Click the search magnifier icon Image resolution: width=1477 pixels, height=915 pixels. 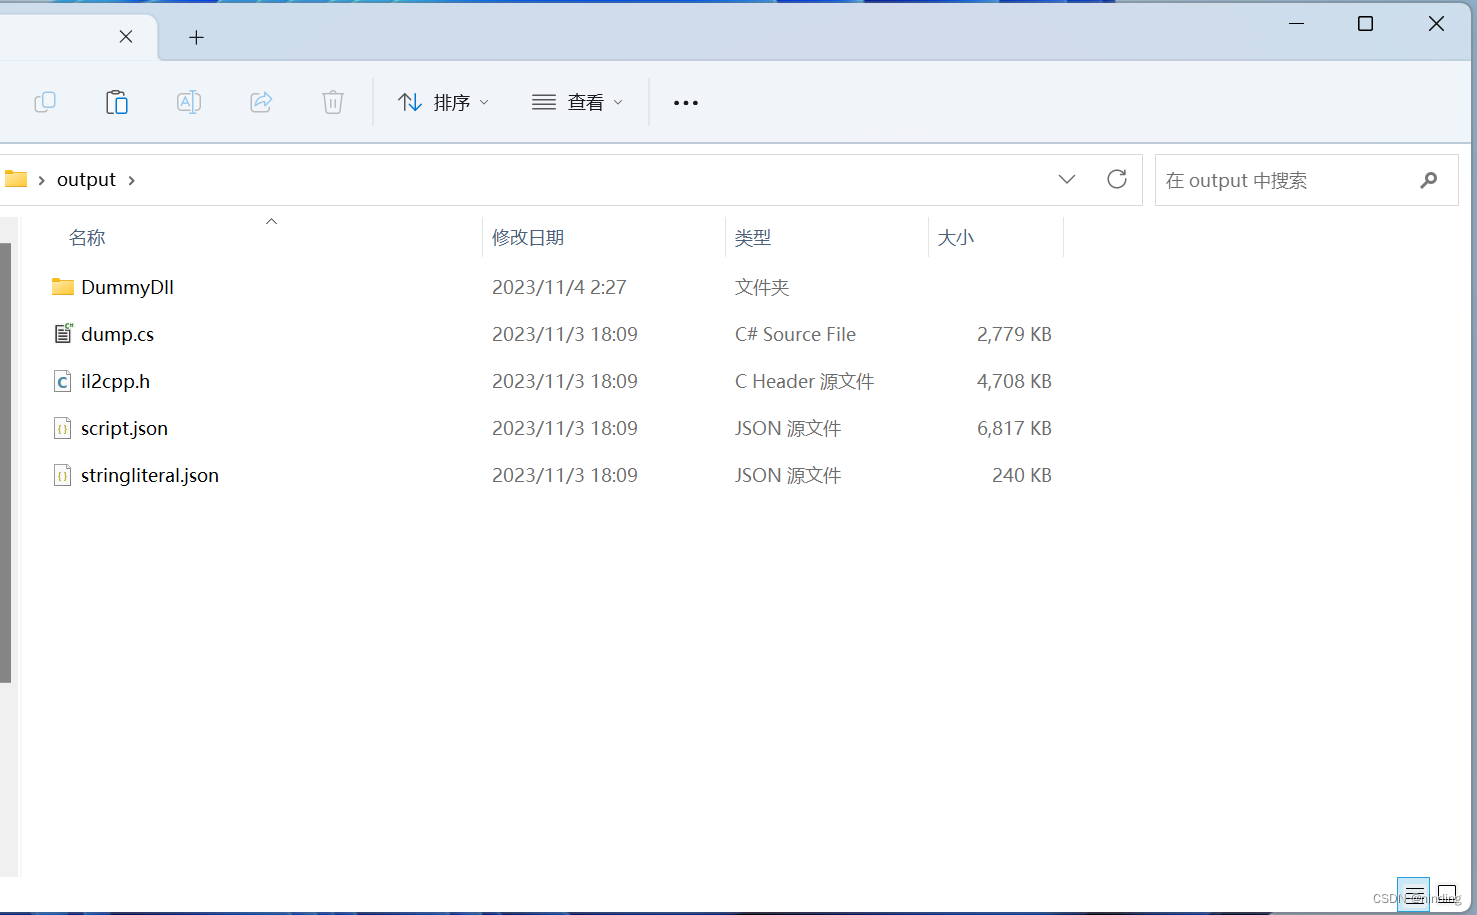1429,180
